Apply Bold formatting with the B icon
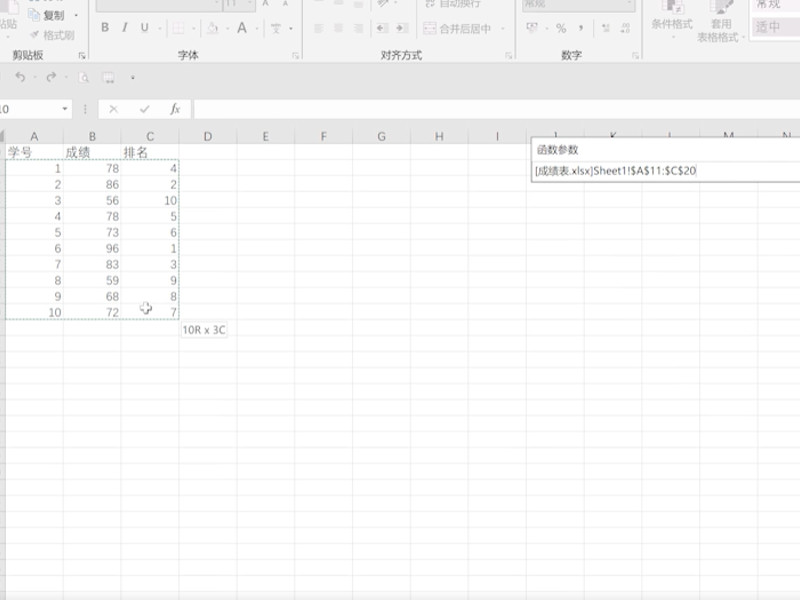This screenshot has width=800, height=600. click(105, 27)
